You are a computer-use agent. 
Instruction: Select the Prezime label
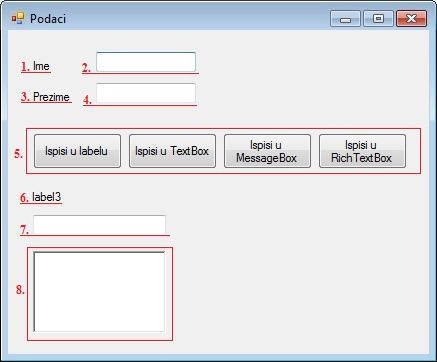click(51, 97)
